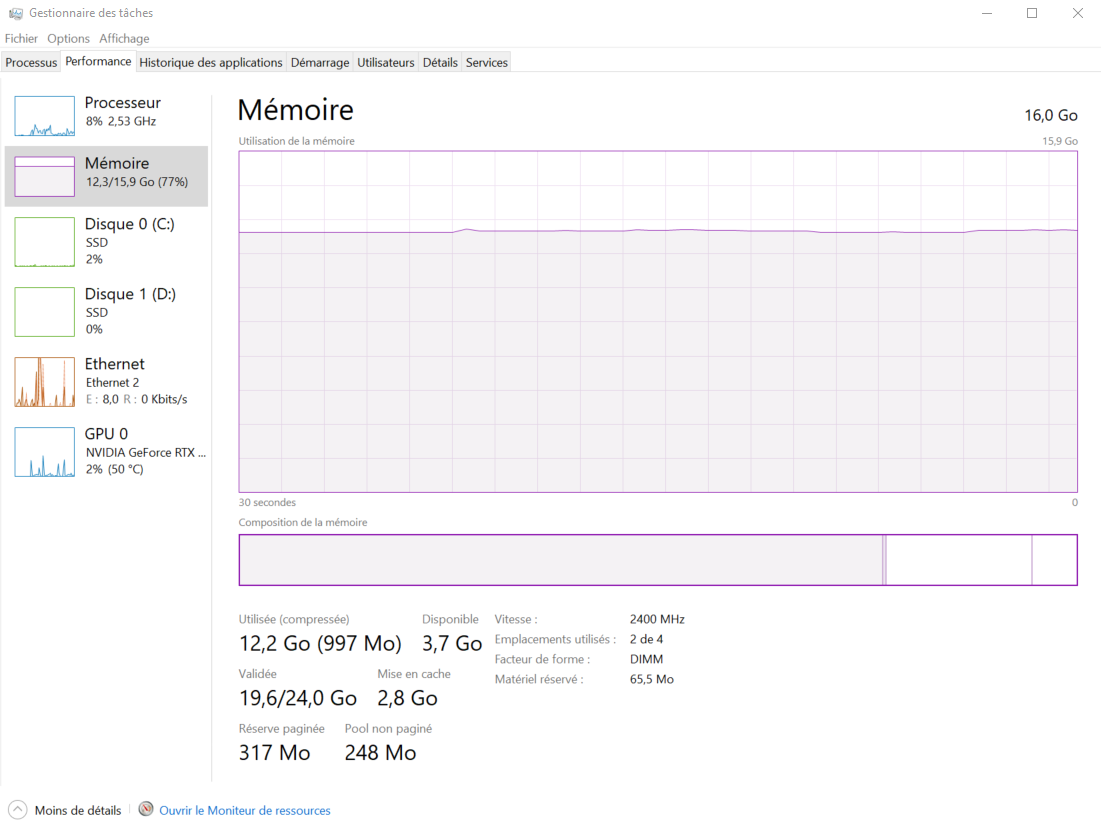Screen dimensions: 1101x833
Task: Open Disque 0 (C:) graph icon
Action: (x=44, y=242)
